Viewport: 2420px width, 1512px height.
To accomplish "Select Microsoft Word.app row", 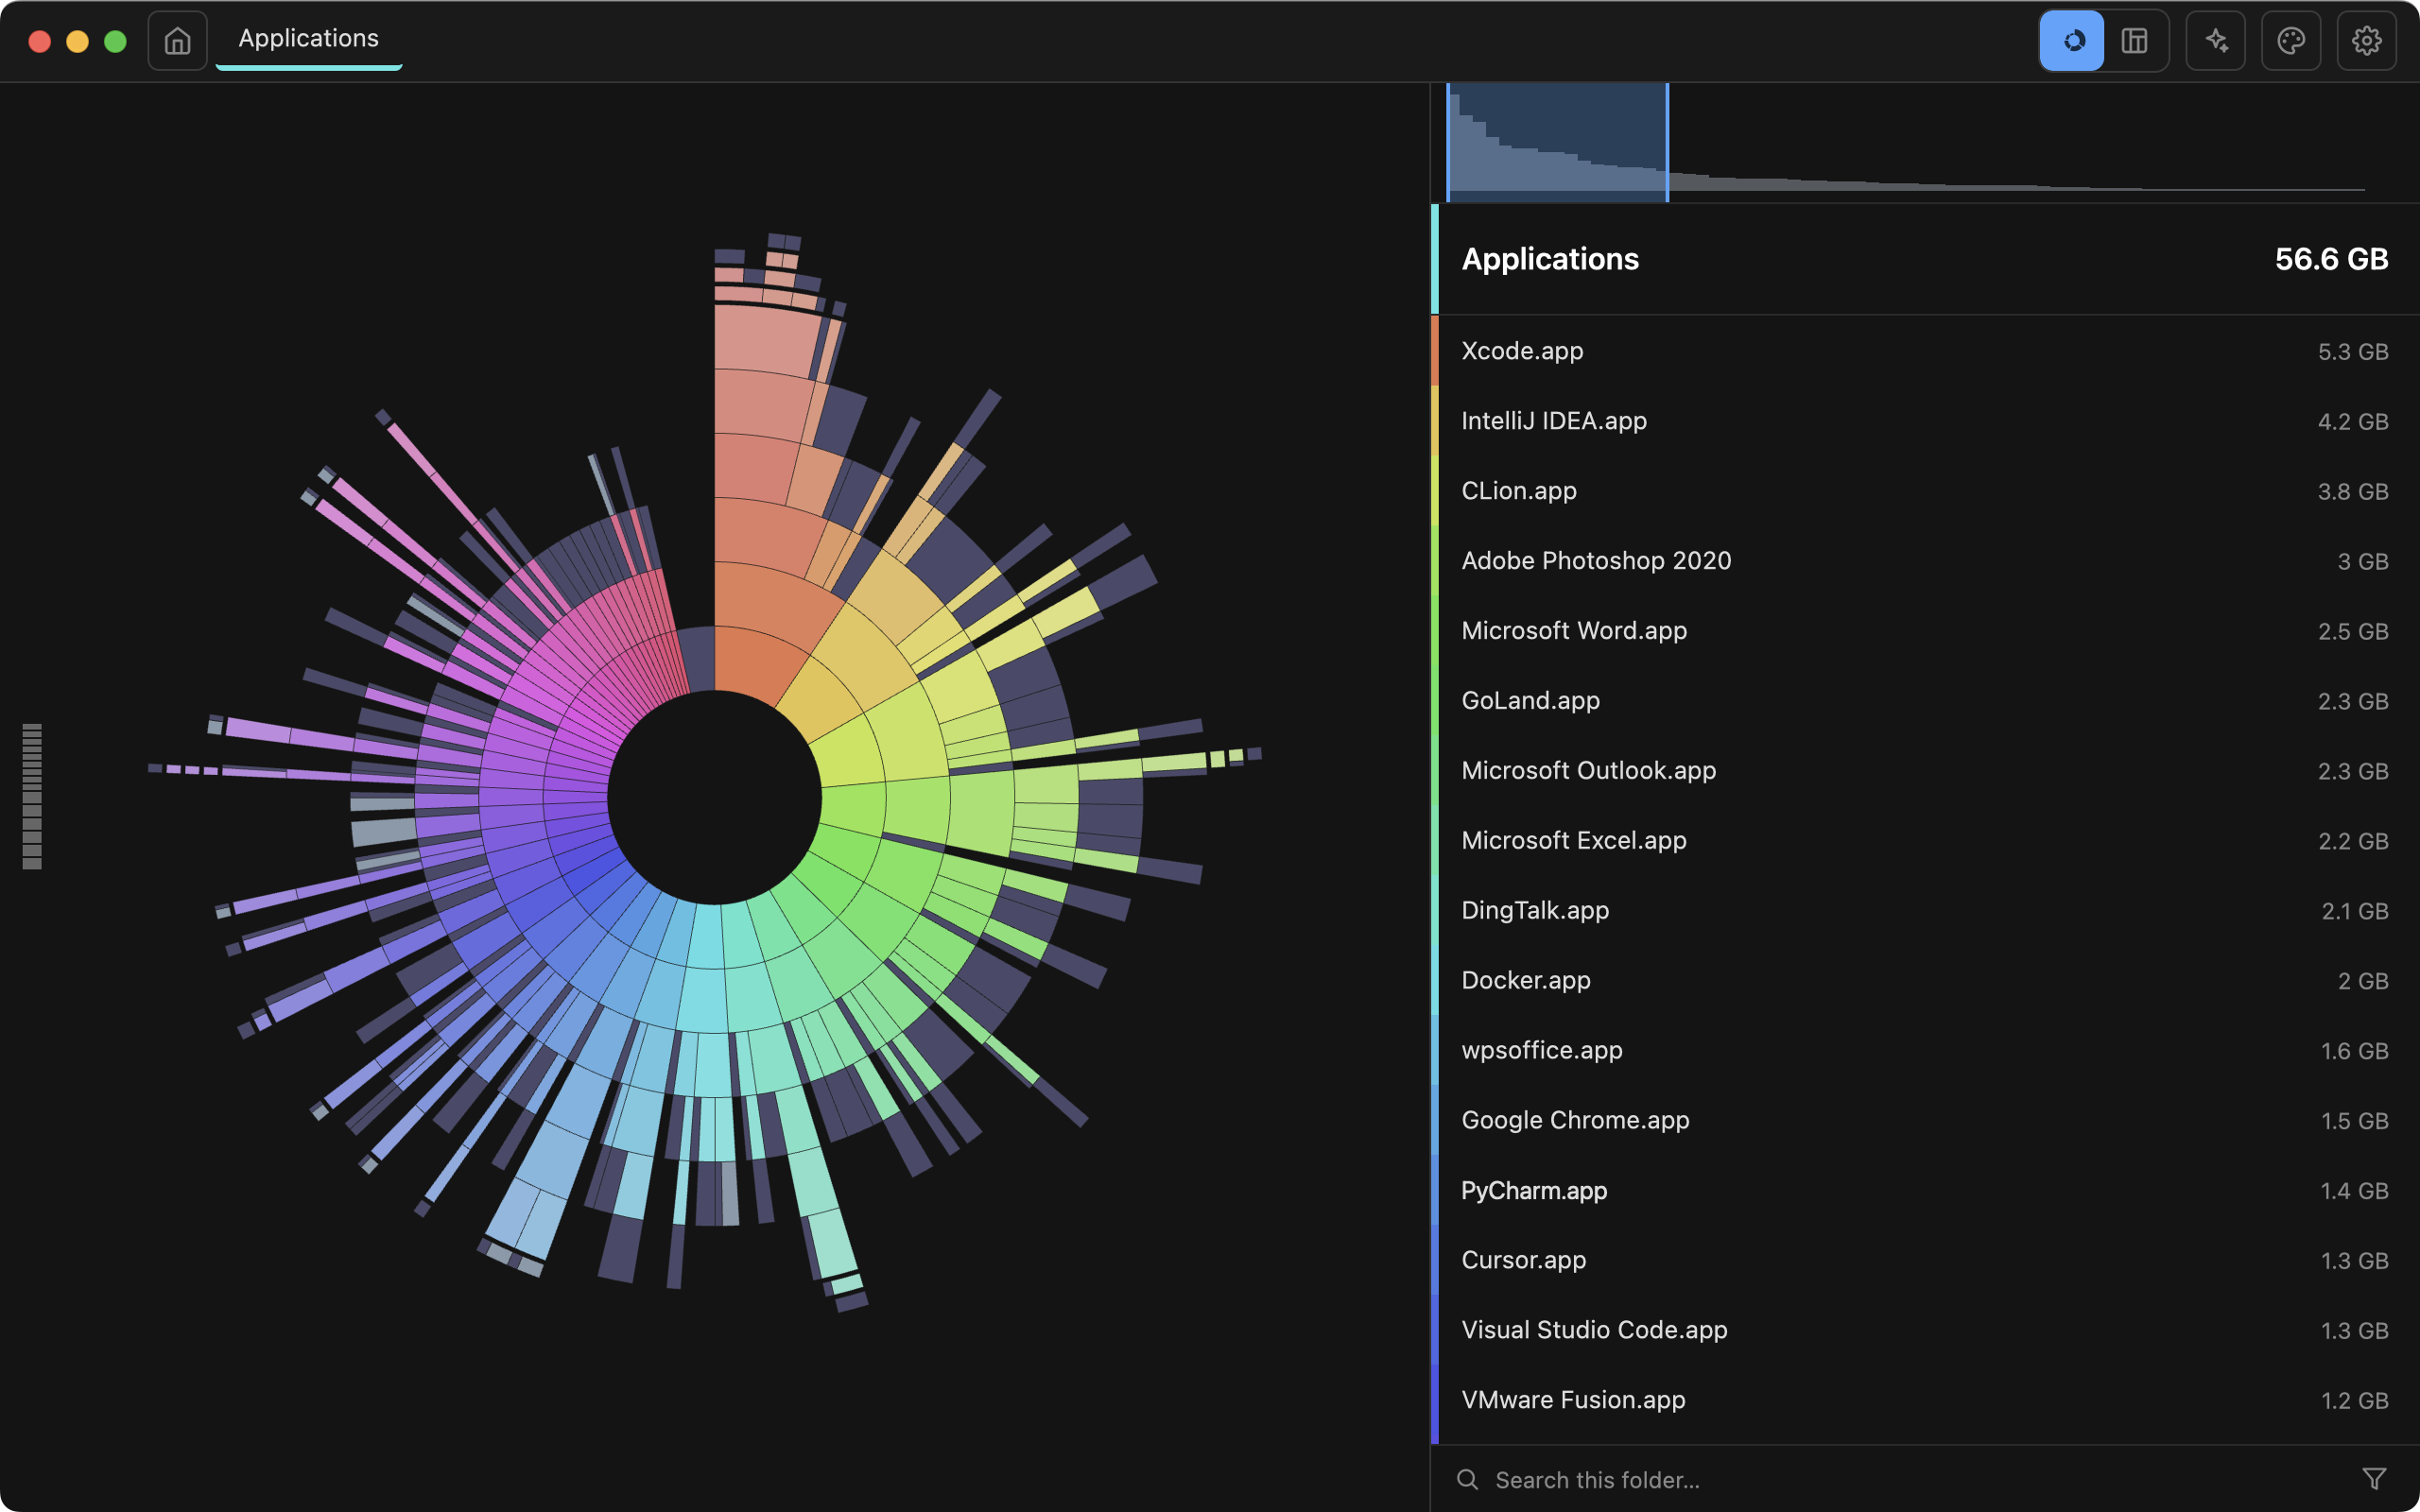I will click(1925, 631).
